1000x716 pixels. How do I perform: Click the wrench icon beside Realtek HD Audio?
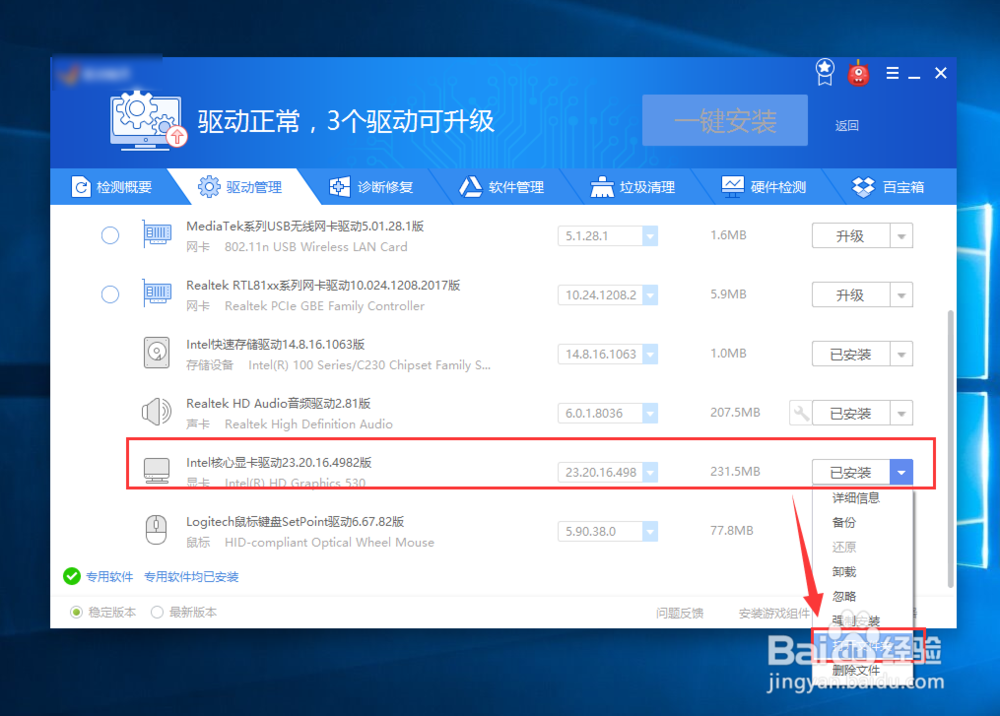(x=799, y=412)
